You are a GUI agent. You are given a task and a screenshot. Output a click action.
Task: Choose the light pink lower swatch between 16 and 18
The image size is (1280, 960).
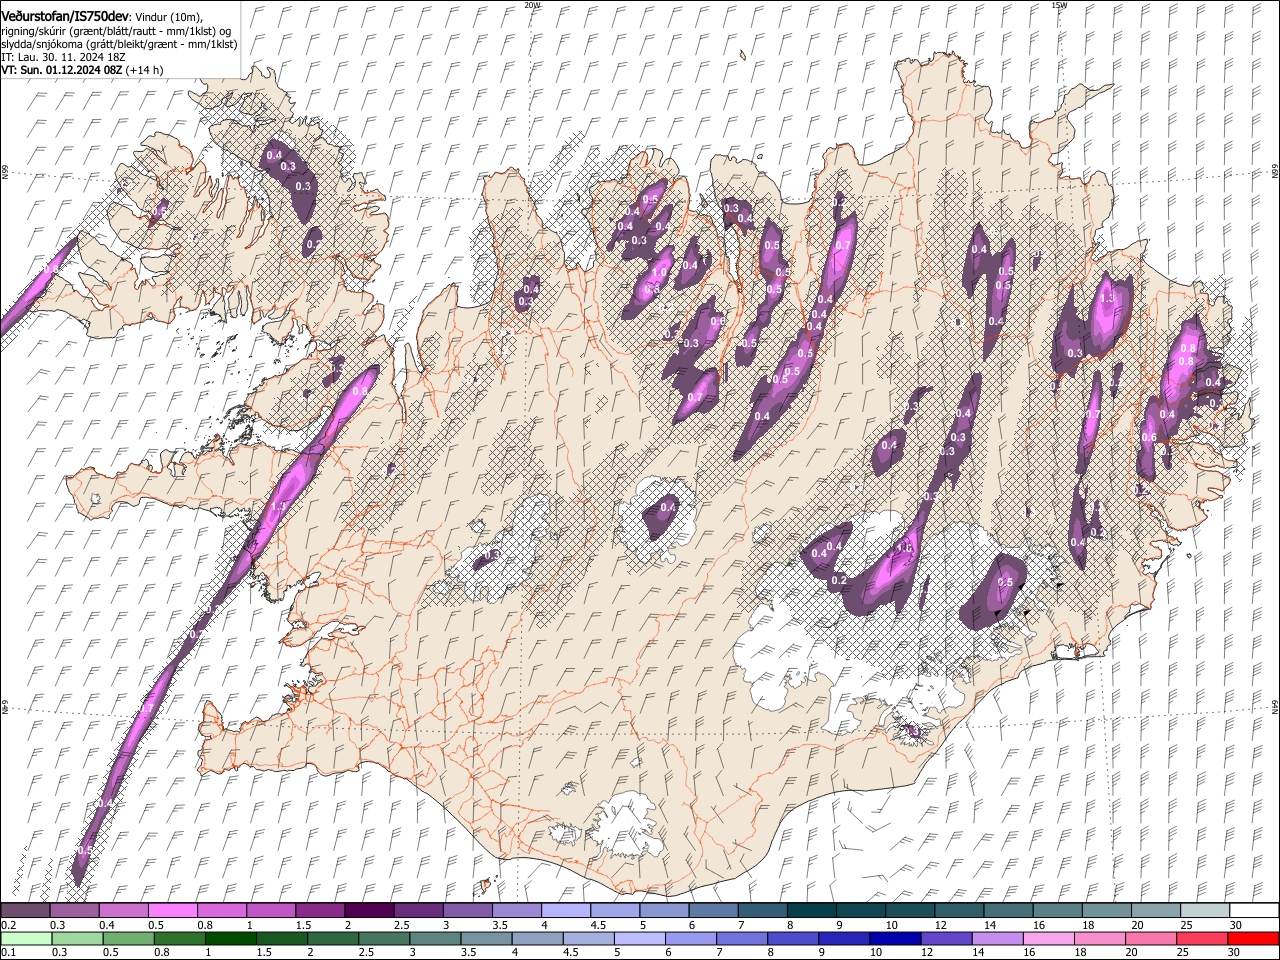click(1048, 939)
